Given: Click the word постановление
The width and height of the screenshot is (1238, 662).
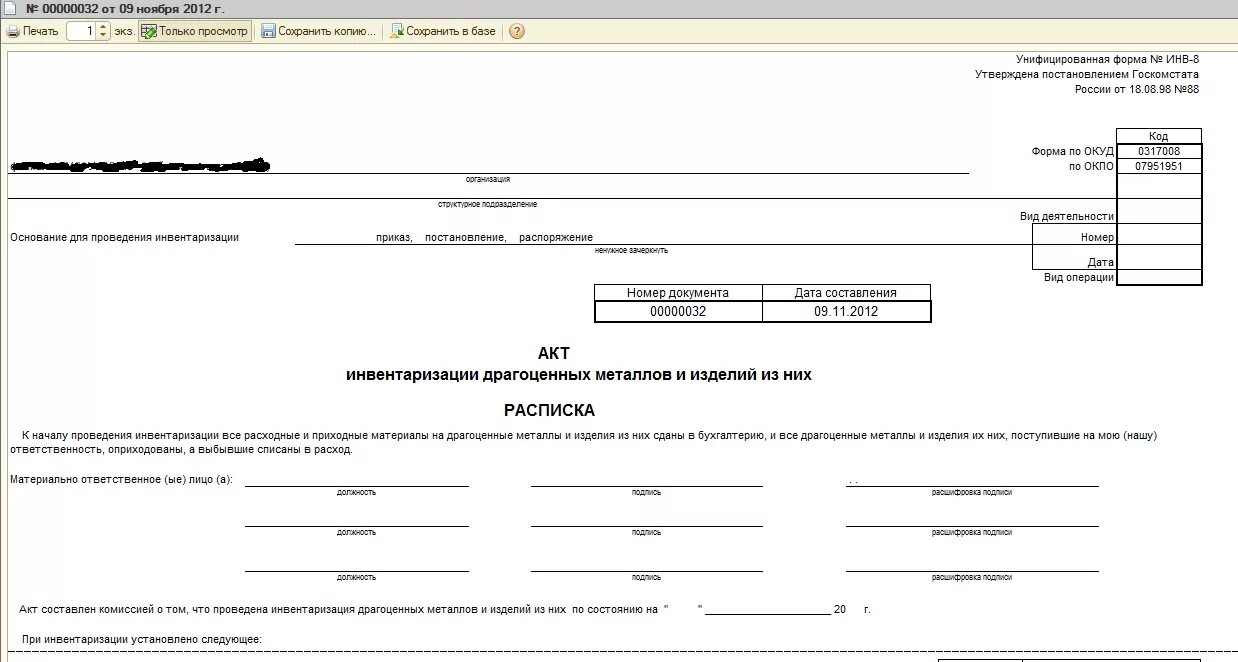Looking at the screenshot, I should pos(465,237).
